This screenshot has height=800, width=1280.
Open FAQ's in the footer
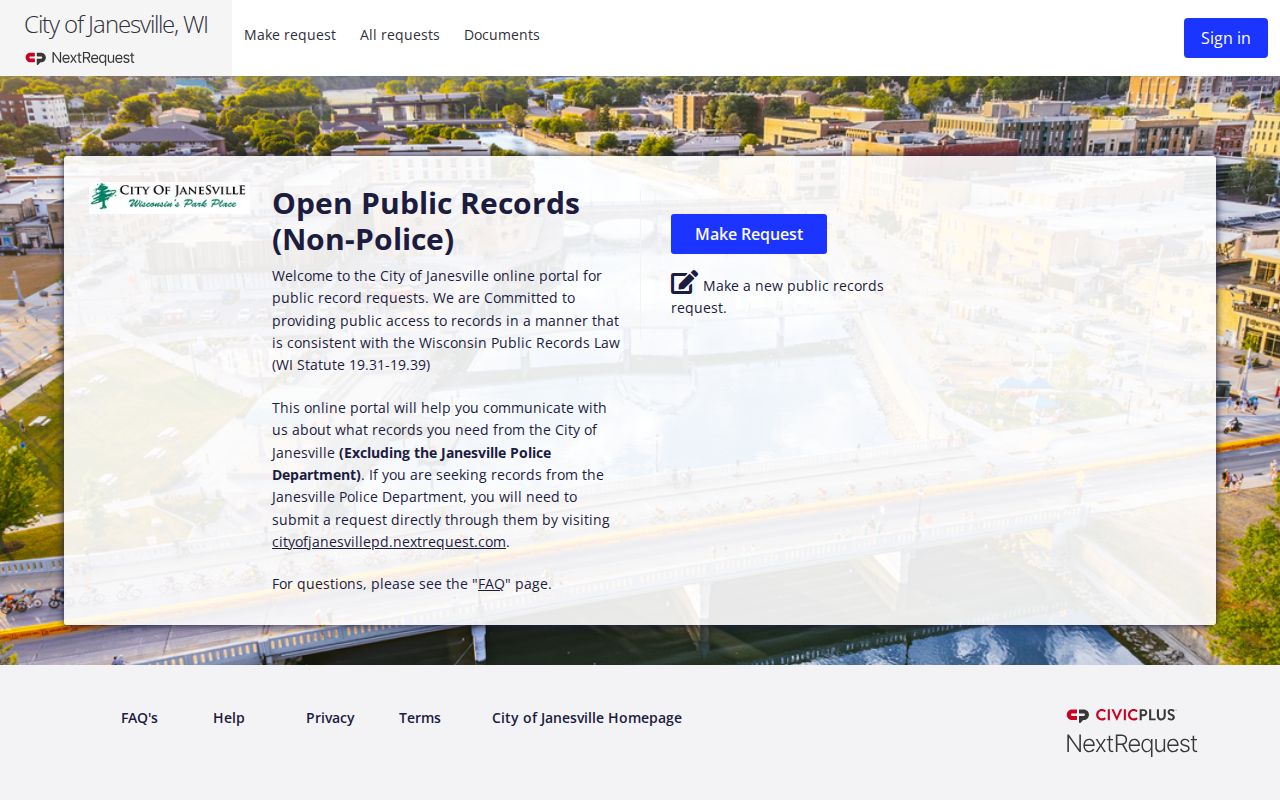139,718
